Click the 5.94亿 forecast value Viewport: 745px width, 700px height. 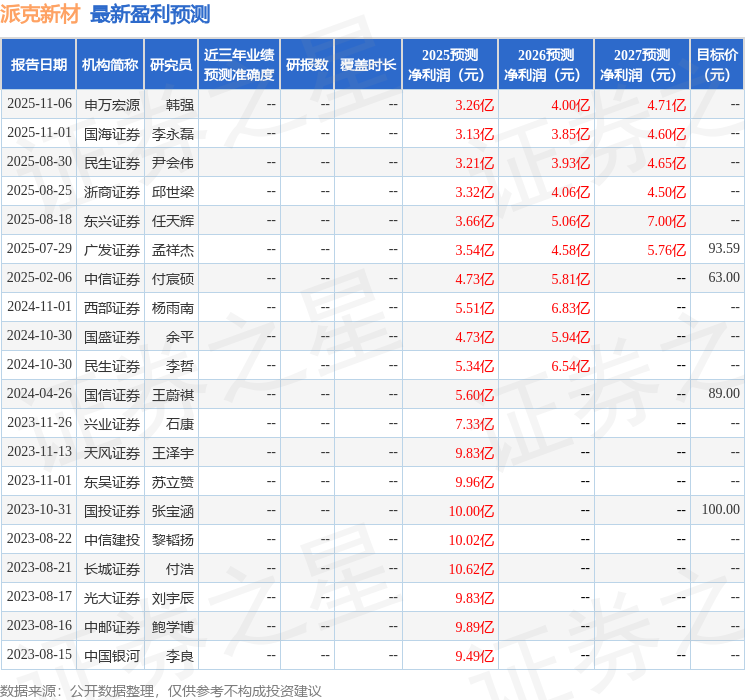(x=571, y=337)
